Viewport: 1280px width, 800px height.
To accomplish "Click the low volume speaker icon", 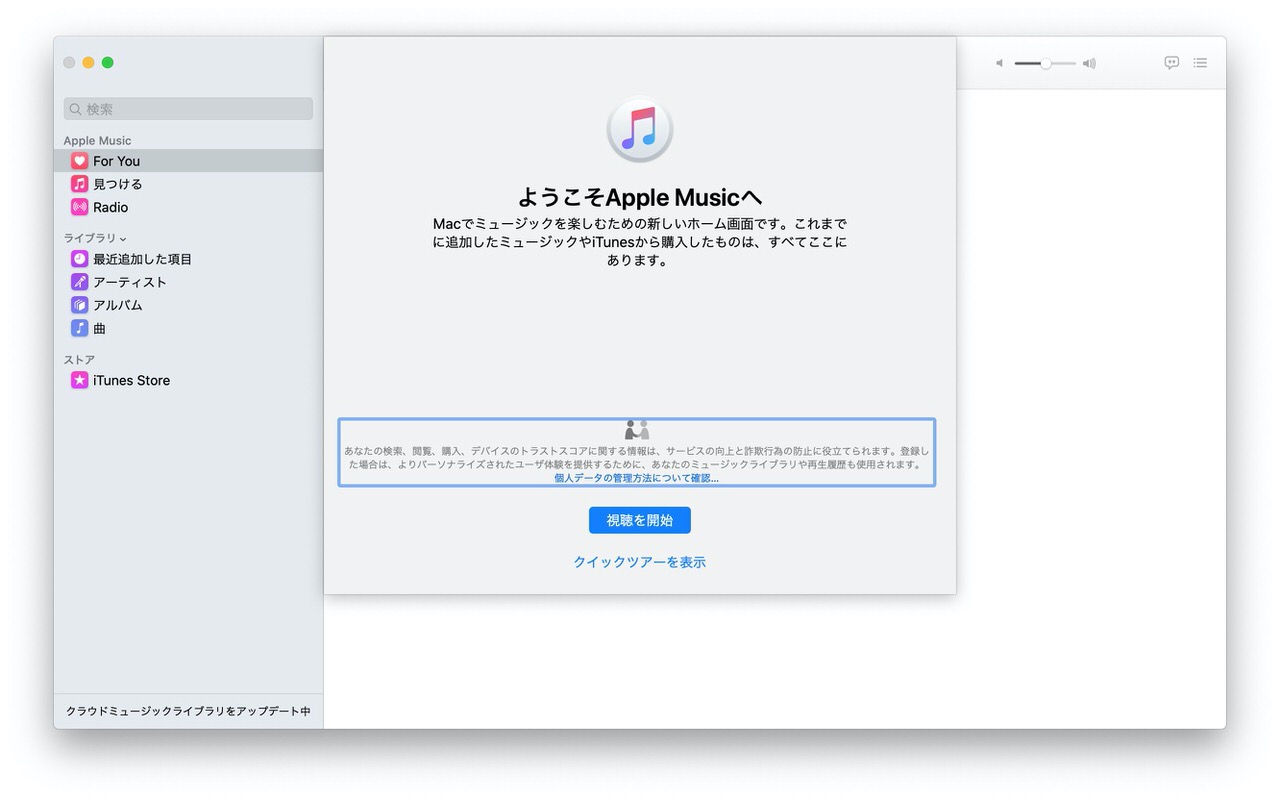I will pos(999,63).
